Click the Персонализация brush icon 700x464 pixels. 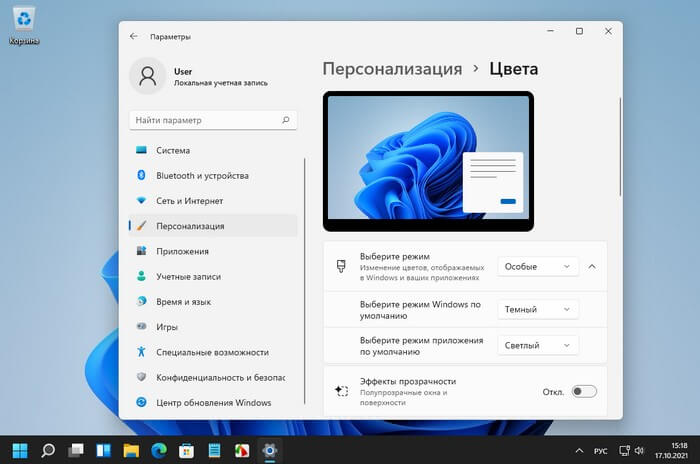(x=141, y=226)
